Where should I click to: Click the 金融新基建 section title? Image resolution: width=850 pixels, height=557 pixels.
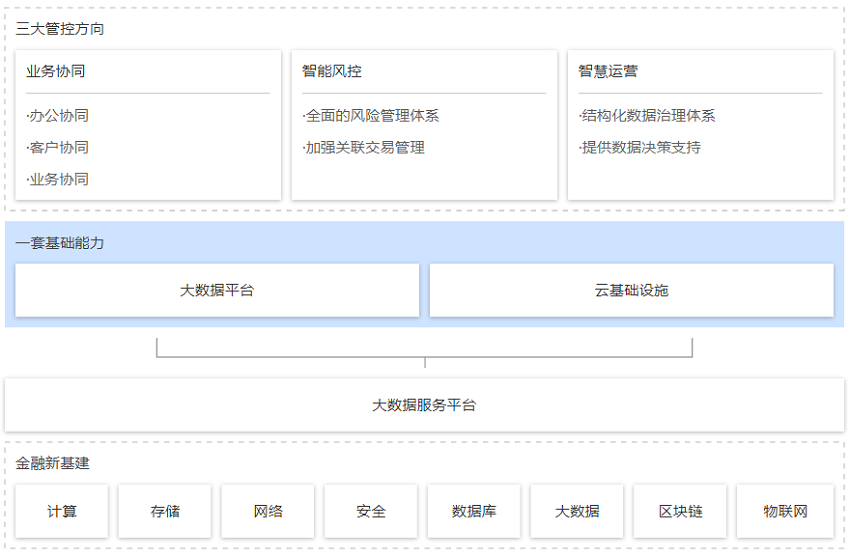(53, 463)
